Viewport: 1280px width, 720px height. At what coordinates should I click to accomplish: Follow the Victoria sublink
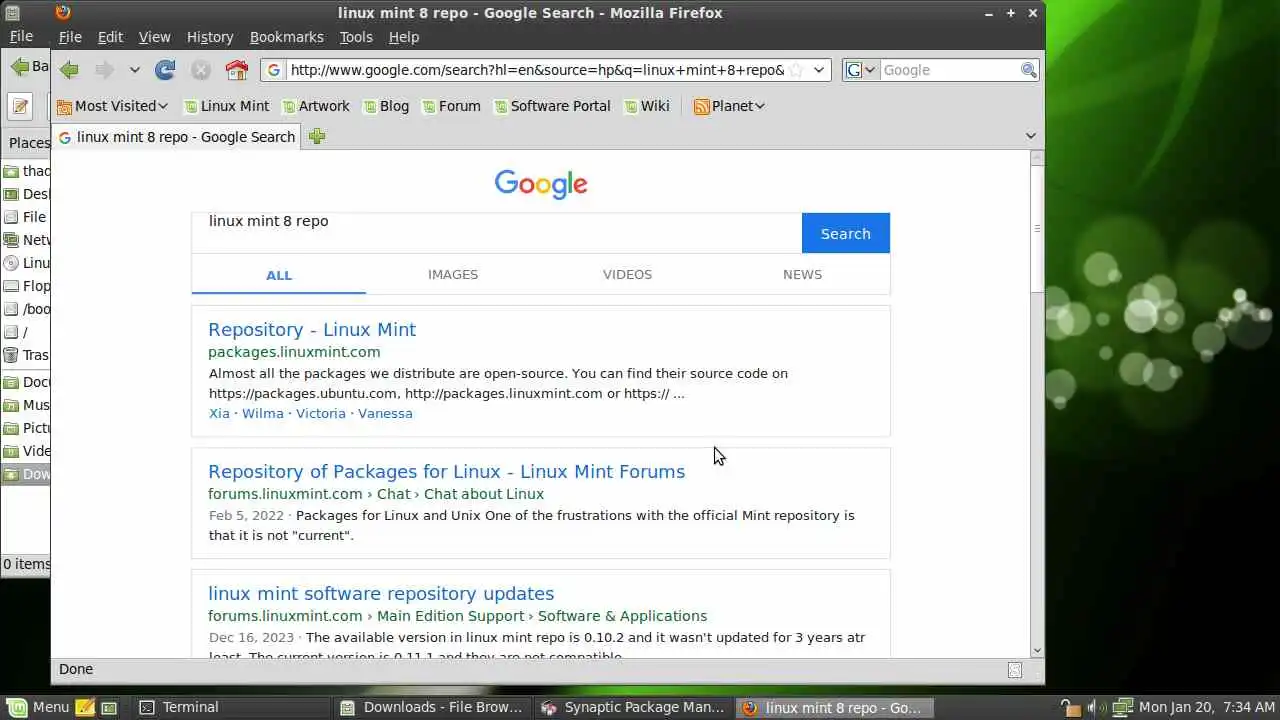point(321,413)
